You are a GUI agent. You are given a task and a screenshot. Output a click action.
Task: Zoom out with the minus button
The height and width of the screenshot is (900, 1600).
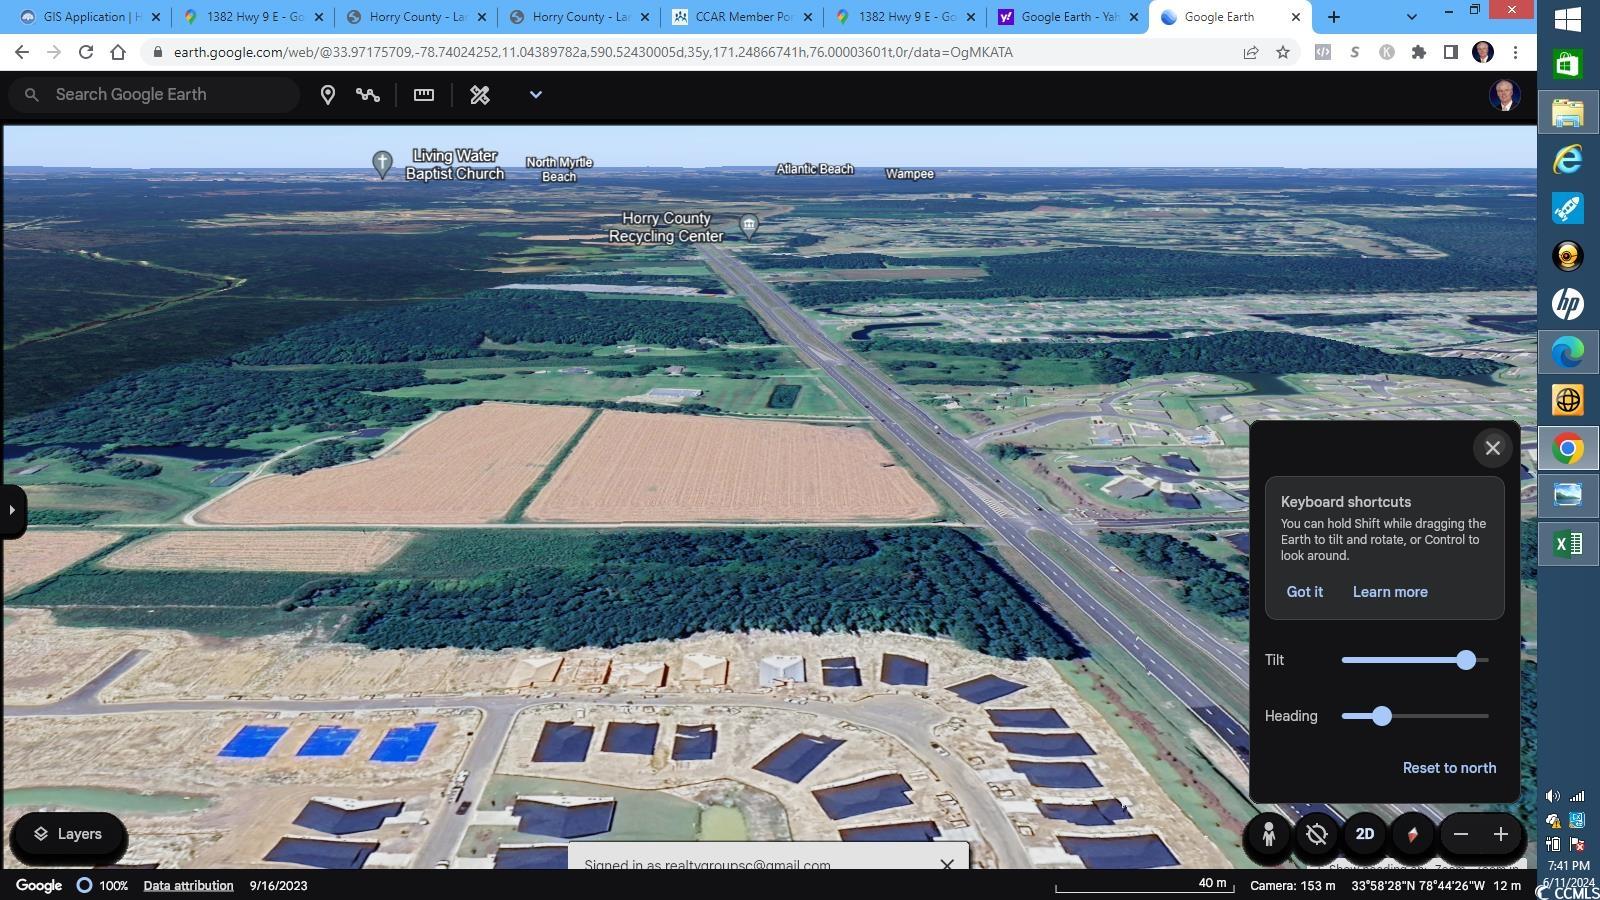1461,835
